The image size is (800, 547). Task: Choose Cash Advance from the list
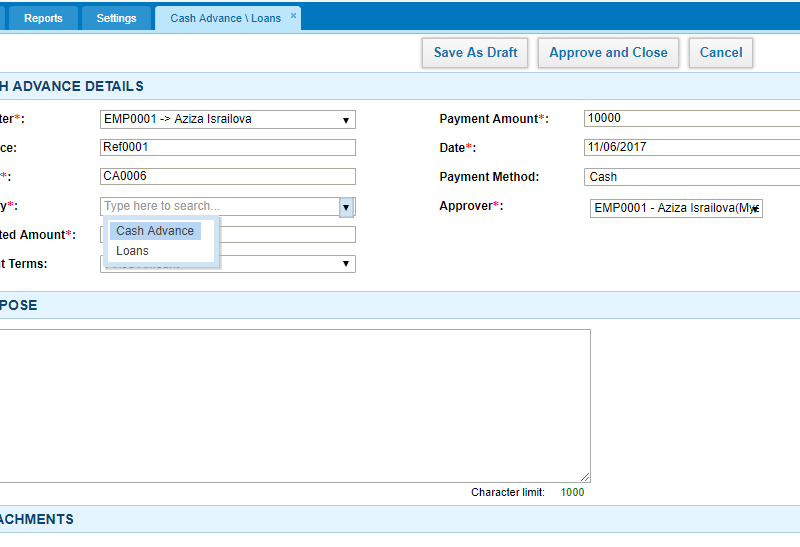pos(155,231)
